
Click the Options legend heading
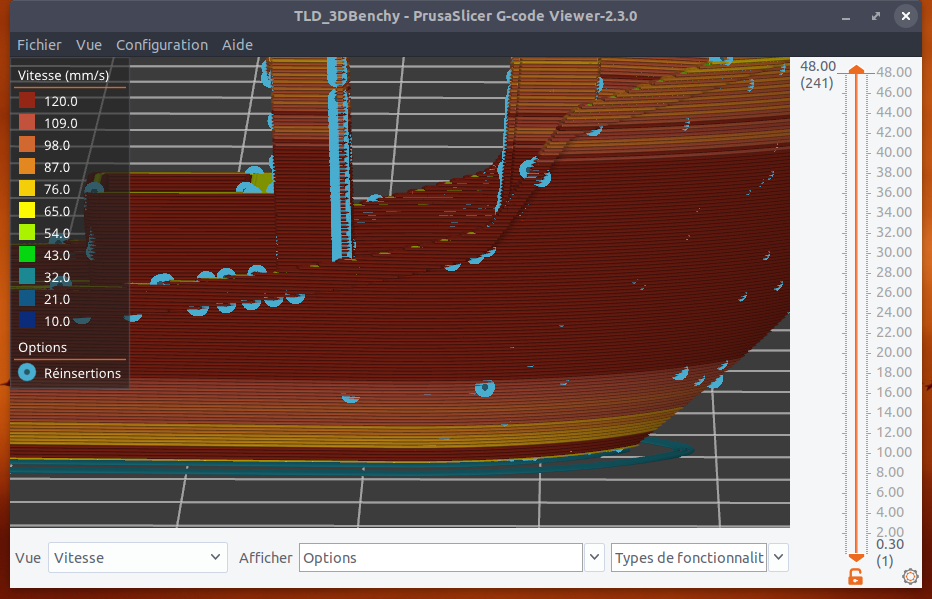click(42, 347)
